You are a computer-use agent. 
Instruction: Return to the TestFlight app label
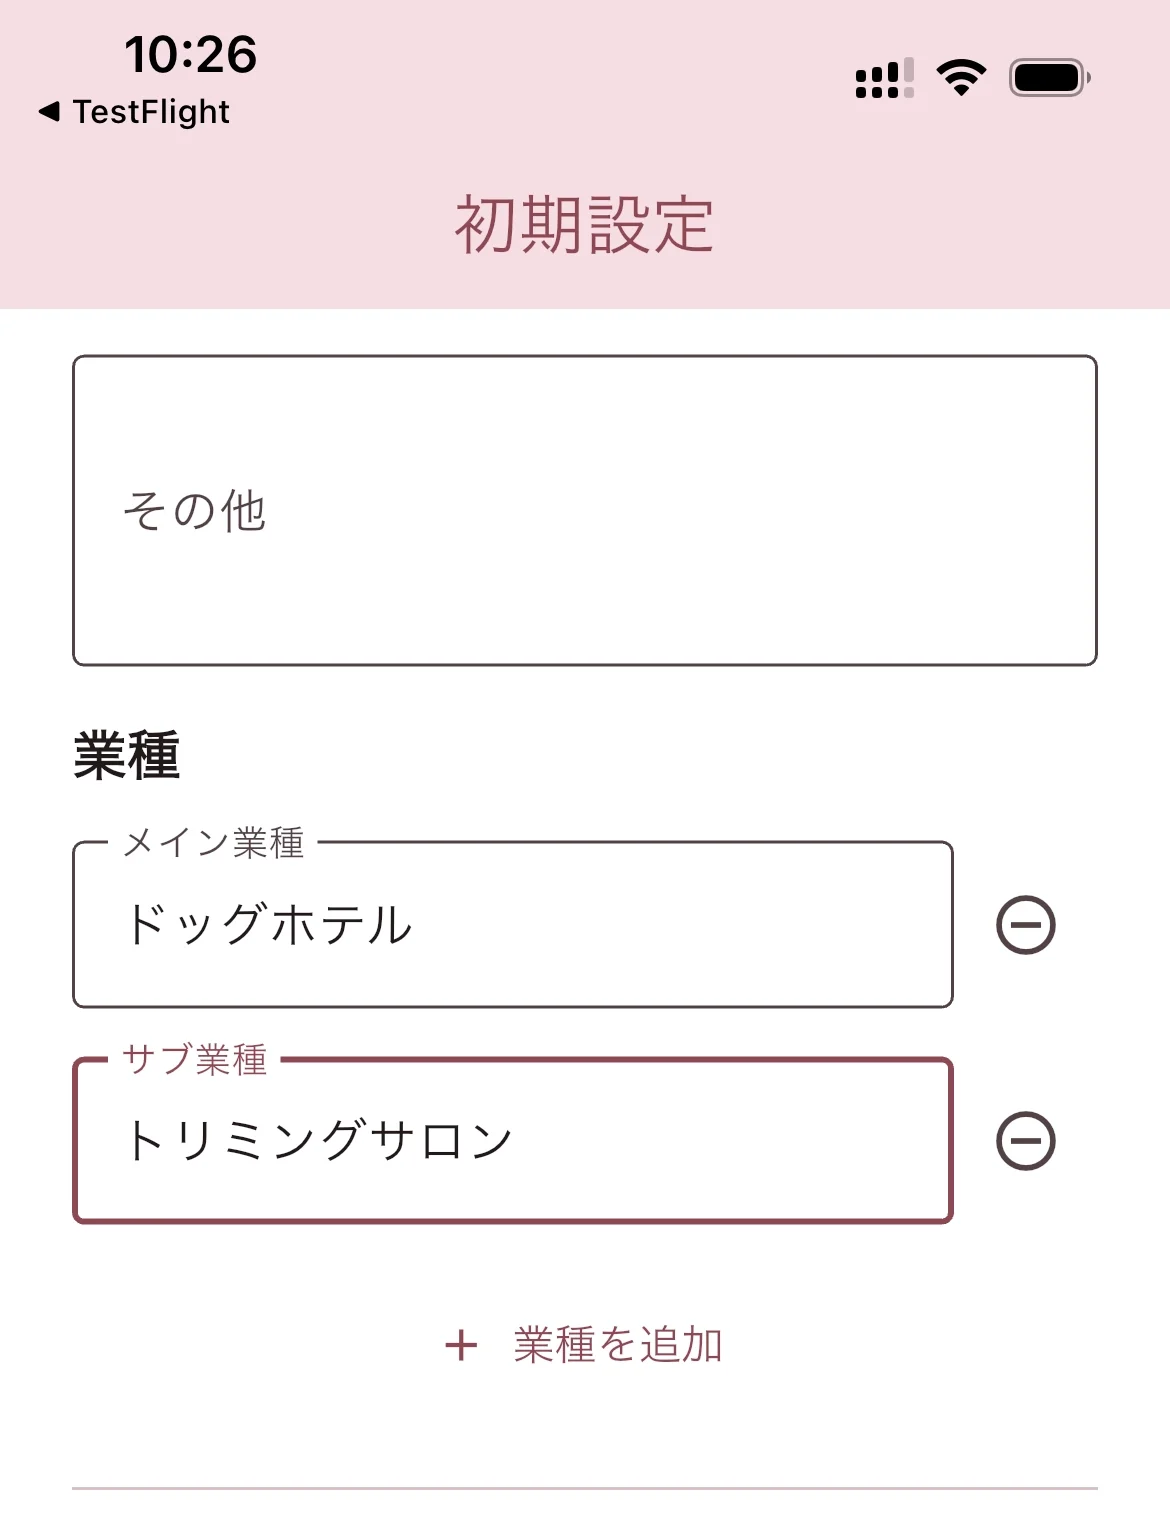(x=151, y=112)
